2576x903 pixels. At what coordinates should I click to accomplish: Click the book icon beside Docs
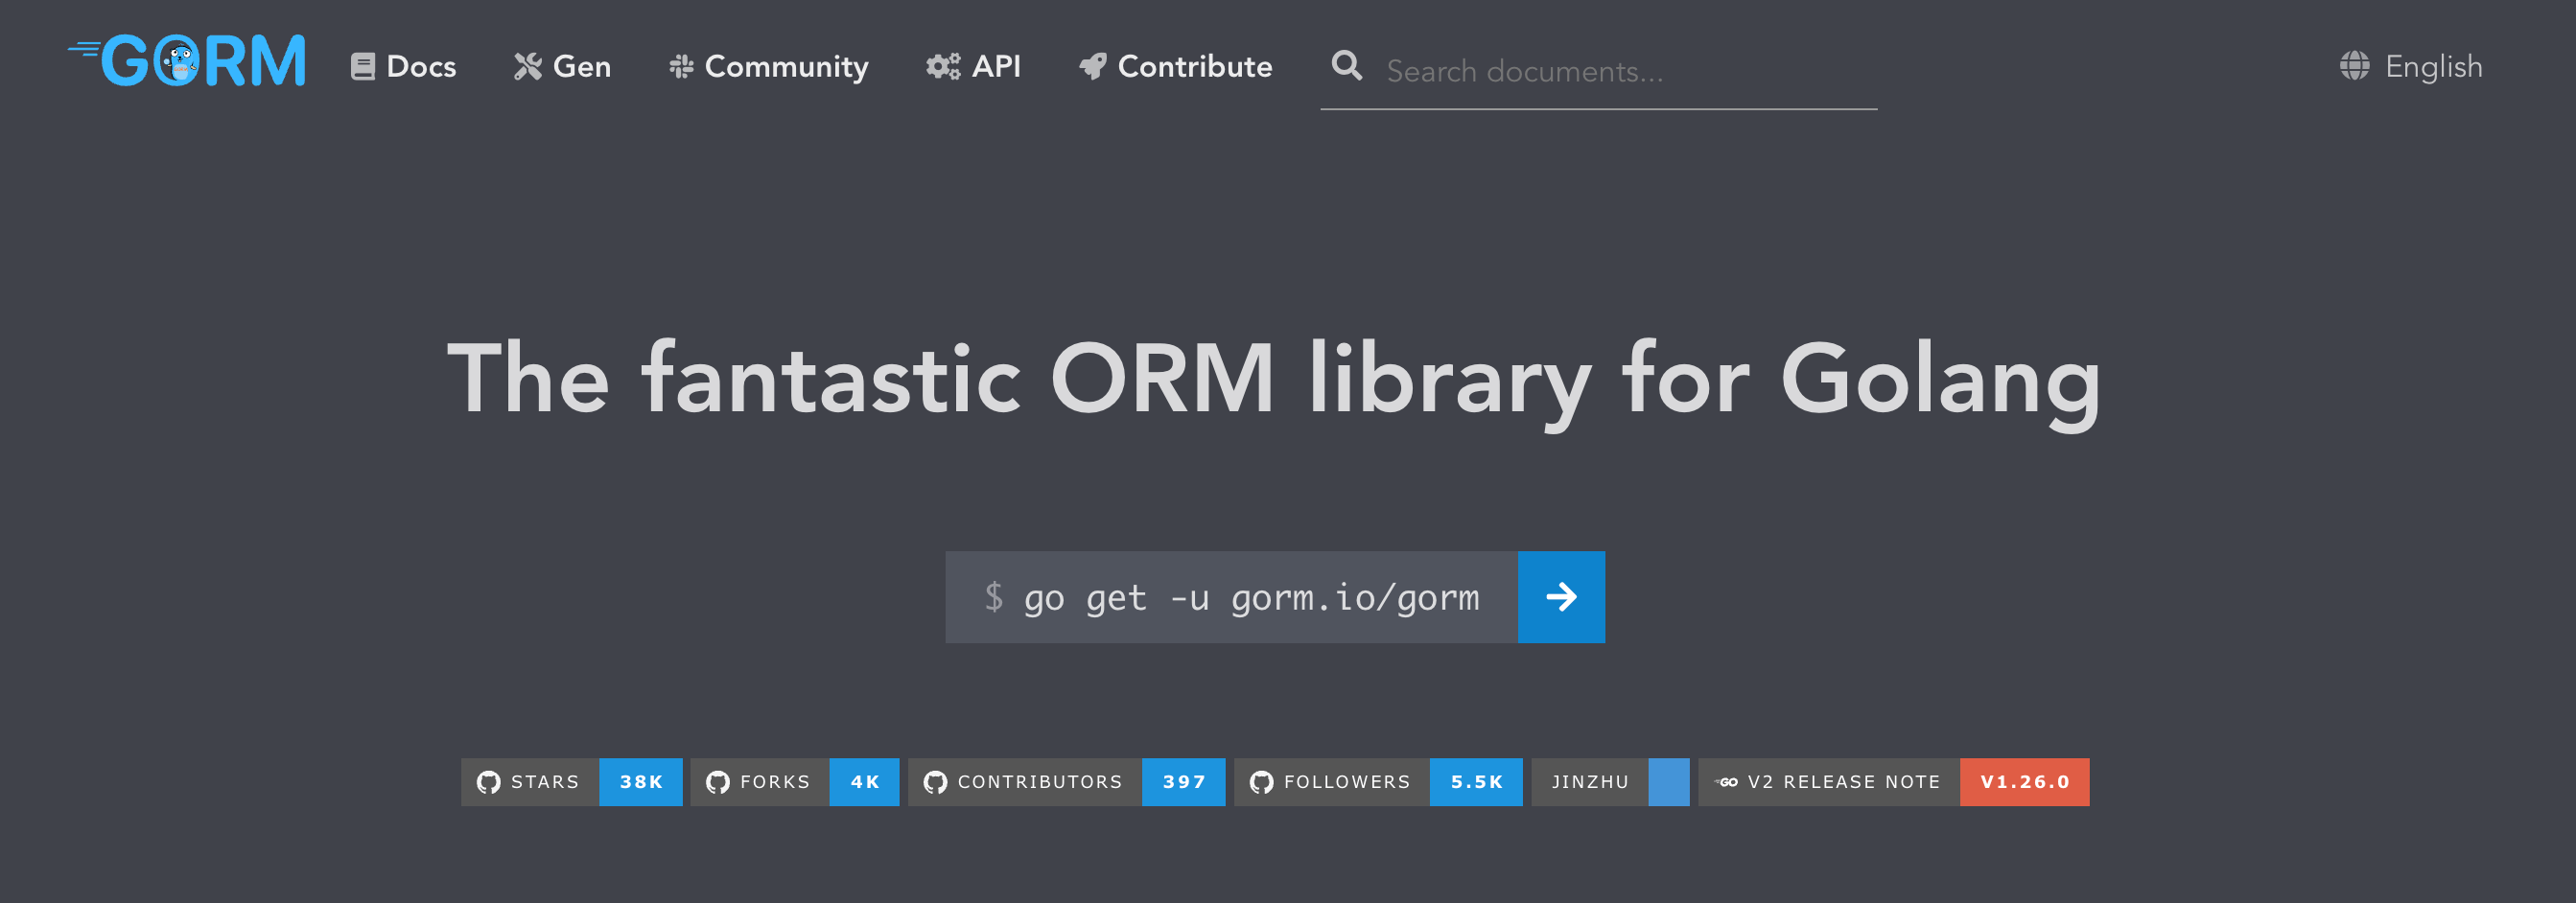pos(363,67)
